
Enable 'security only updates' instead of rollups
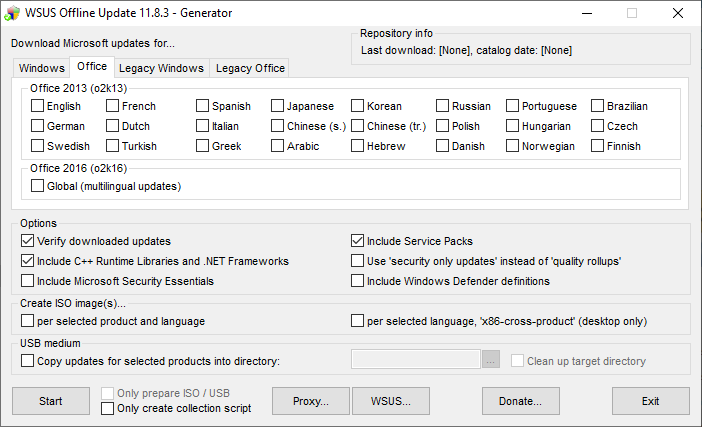point(357,261)
